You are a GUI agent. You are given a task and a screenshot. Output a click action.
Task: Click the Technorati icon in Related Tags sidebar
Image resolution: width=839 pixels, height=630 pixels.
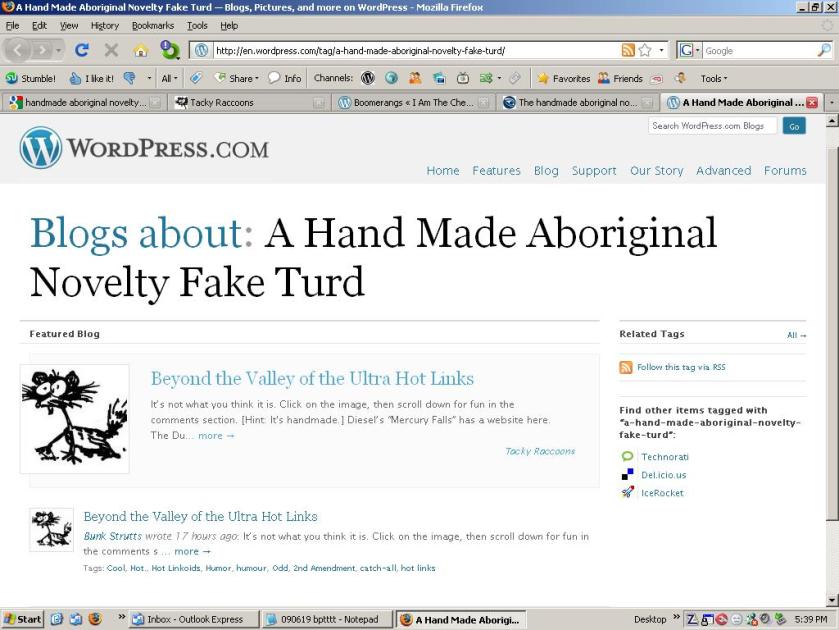click(627, 456)
